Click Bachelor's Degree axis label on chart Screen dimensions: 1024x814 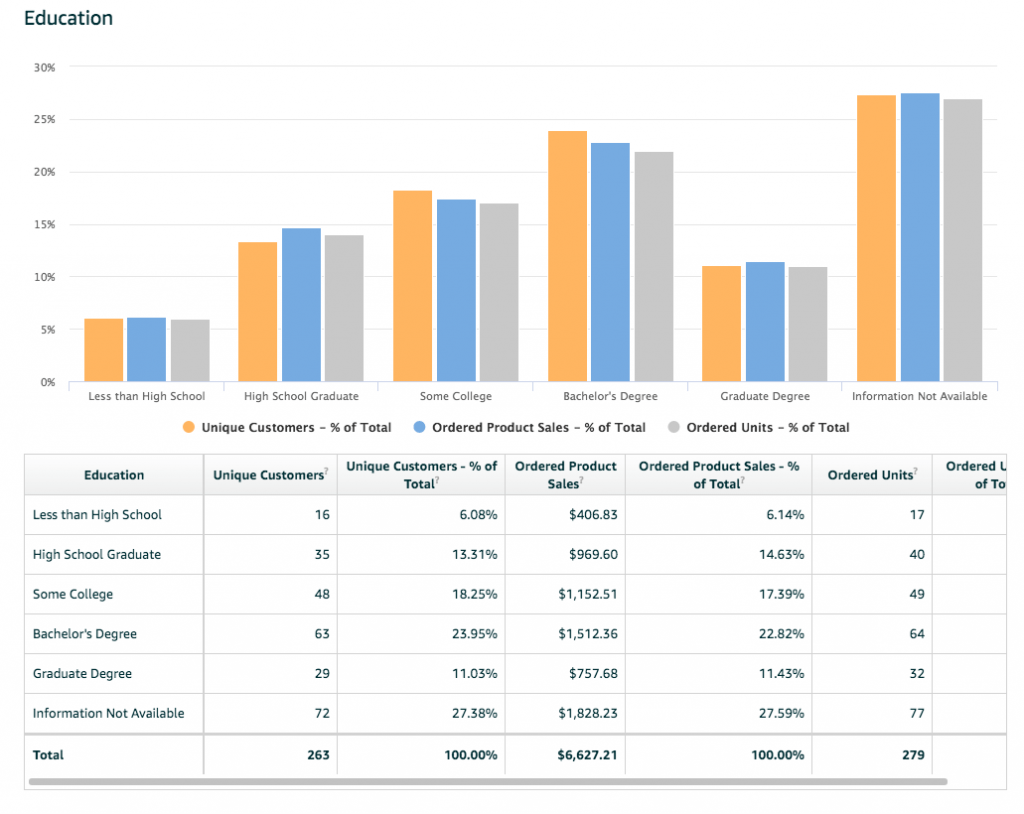(611, 396)
